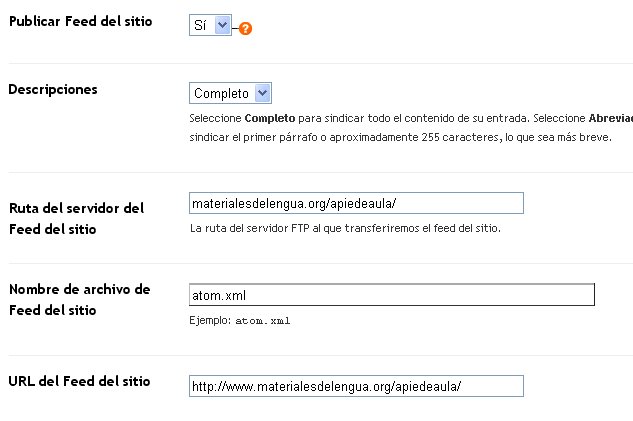Click the orange help icon beside Publicar Feed
633x421 pixels.
(x=245, y=28)
